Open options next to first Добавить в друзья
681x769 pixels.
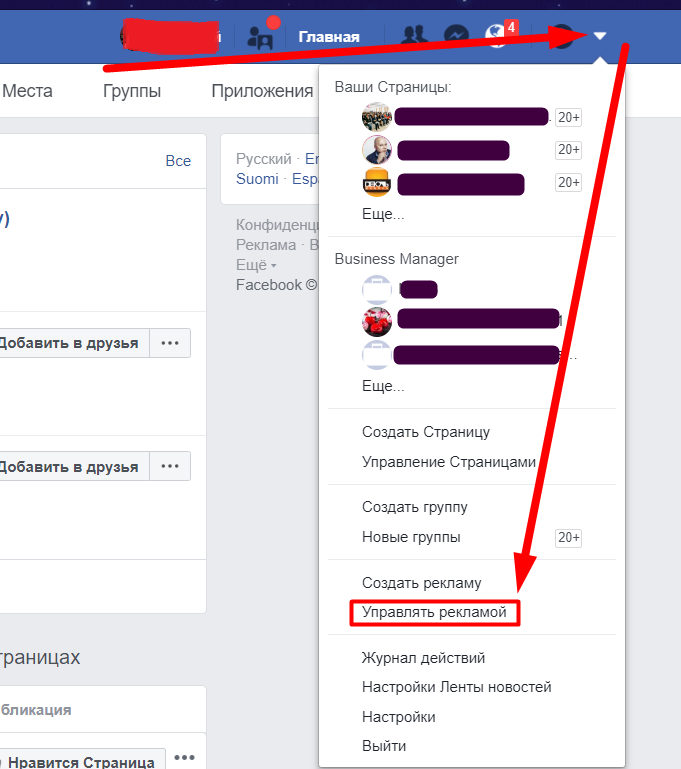coord(170,343)
